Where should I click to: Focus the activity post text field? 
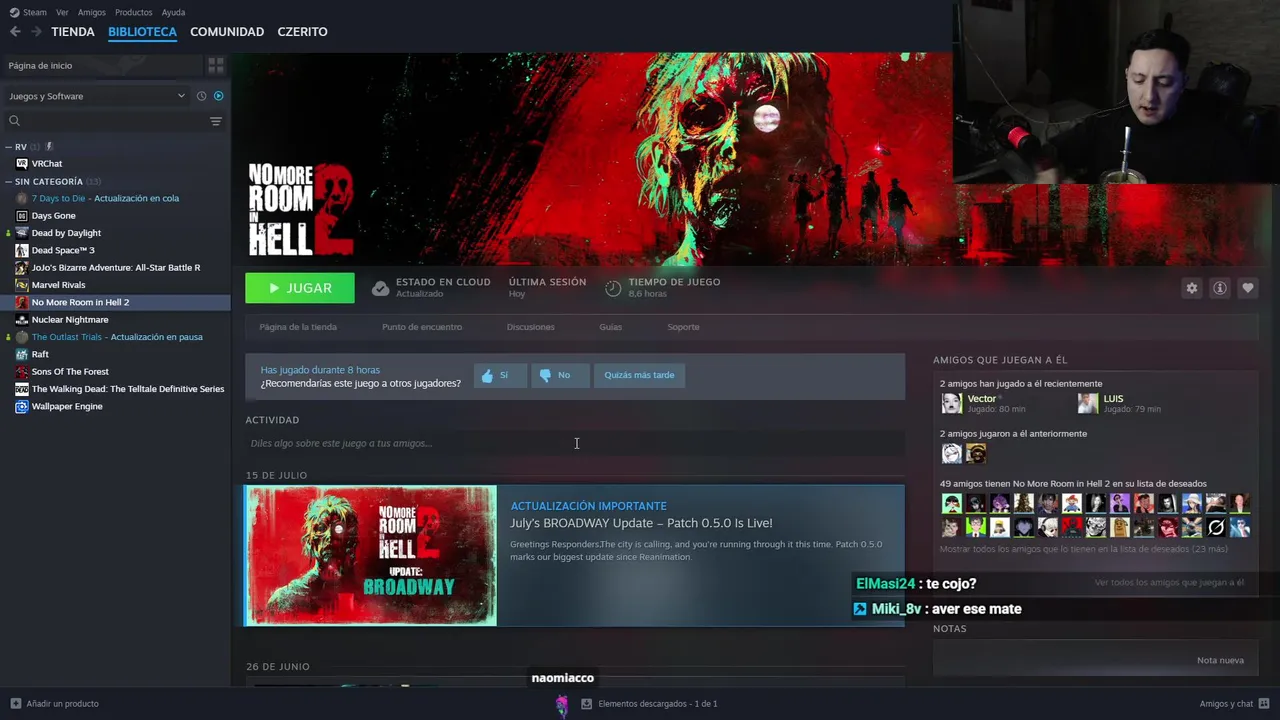(x=575, y=443)
